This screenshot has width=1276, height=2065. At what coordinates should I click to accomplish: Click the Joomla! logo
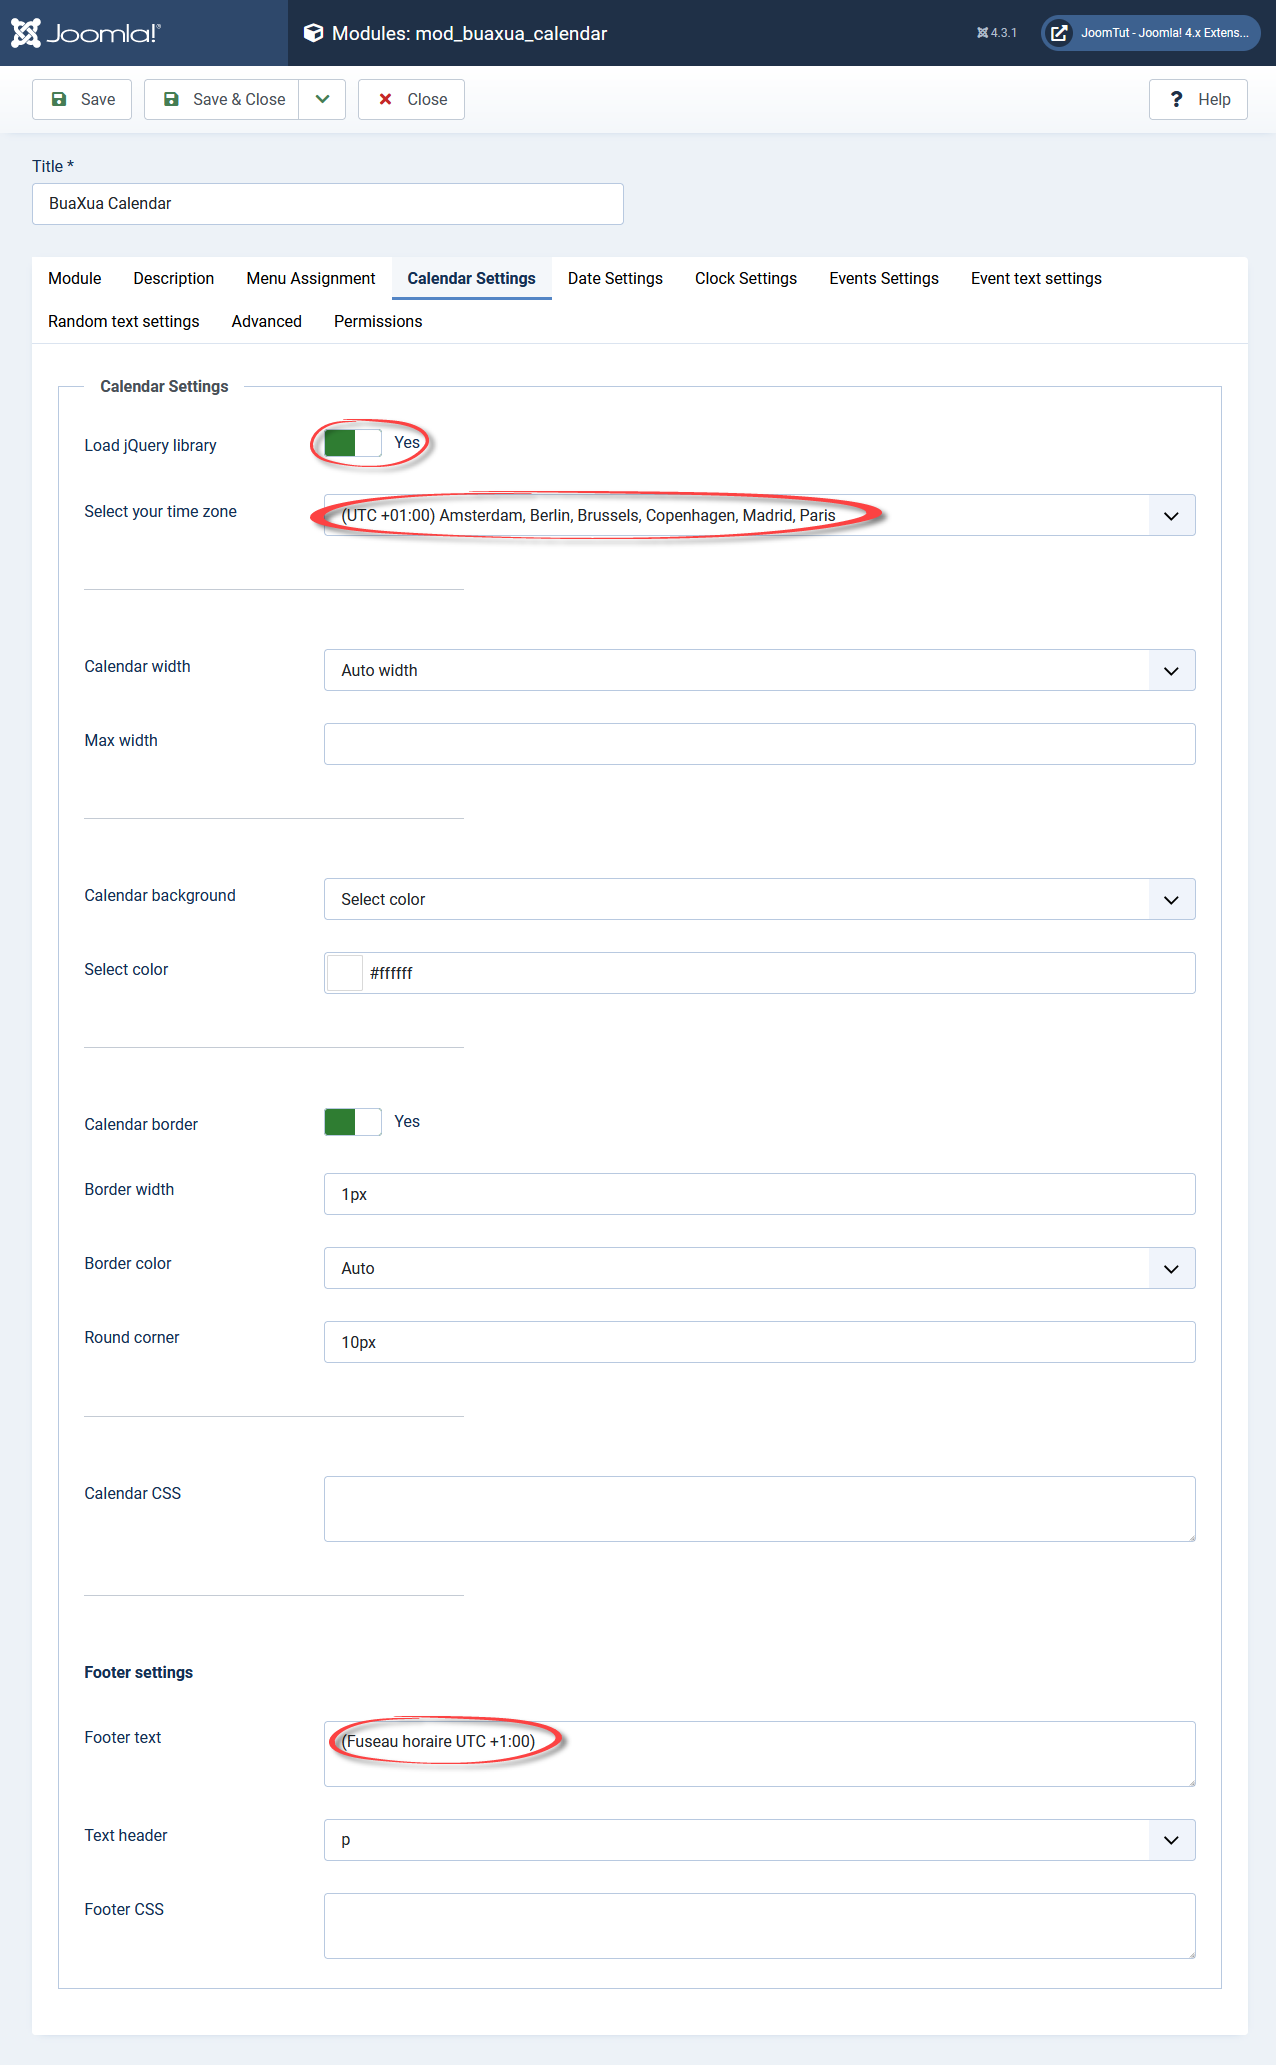pos(85,33)
